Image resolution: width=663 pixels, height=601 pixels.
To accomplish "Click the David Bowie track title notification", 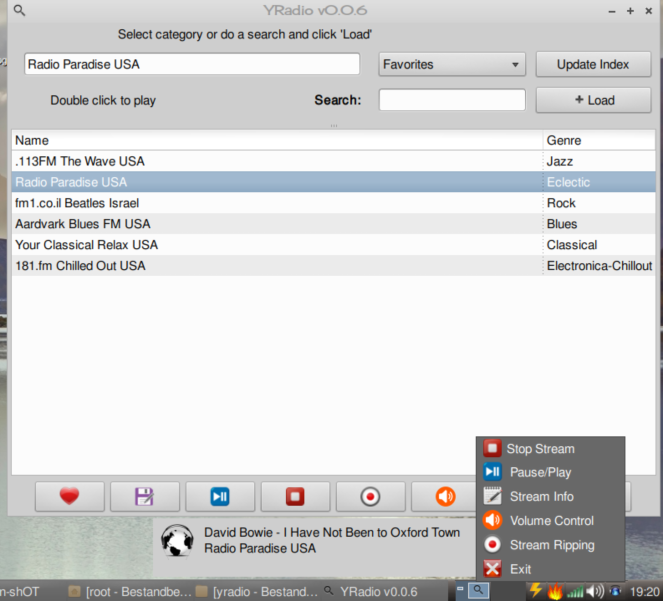I will [x=332, y=532].
